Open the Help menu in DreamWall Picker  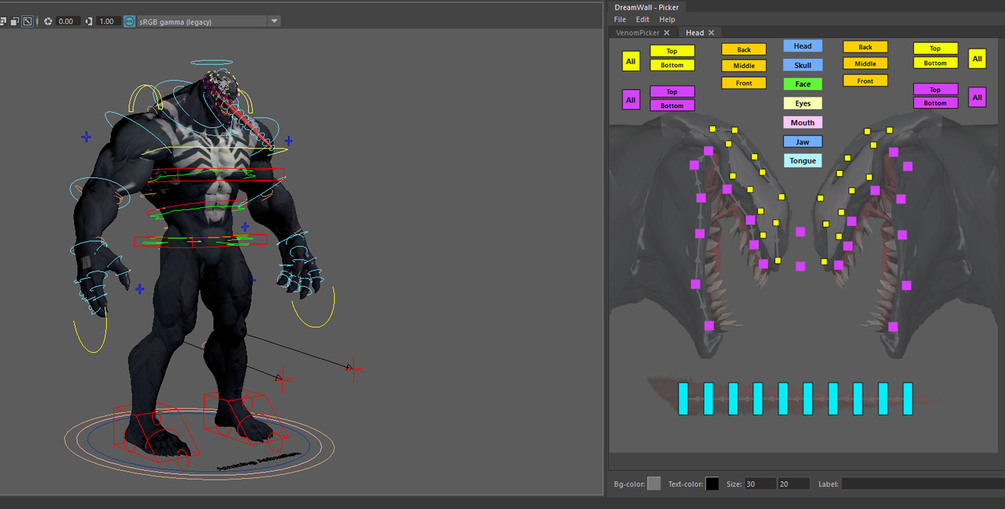pos(667,20)
